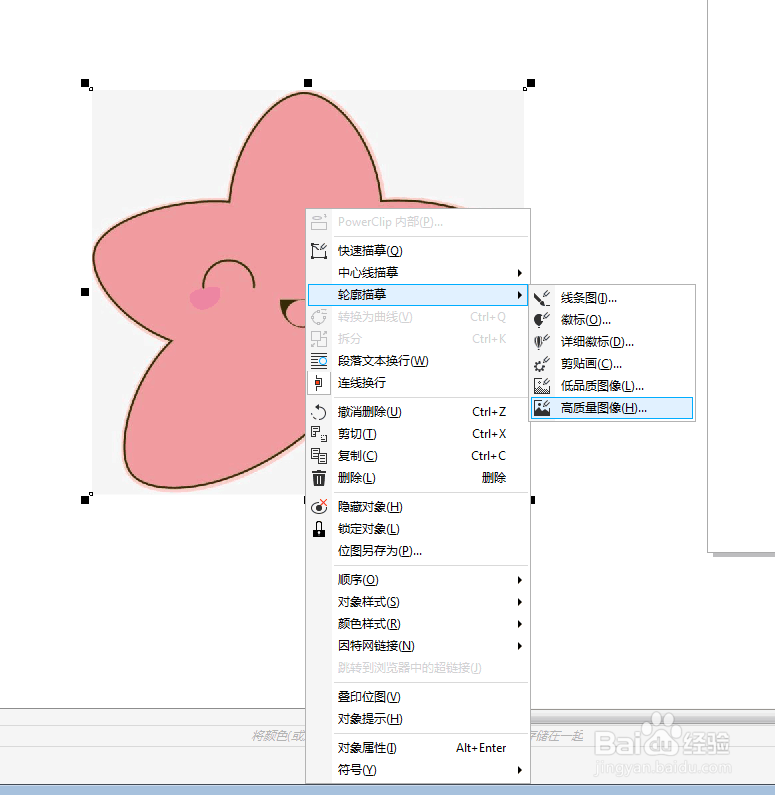Click the 轮廓描摹 submenu arrow

[x=520, y=295]
